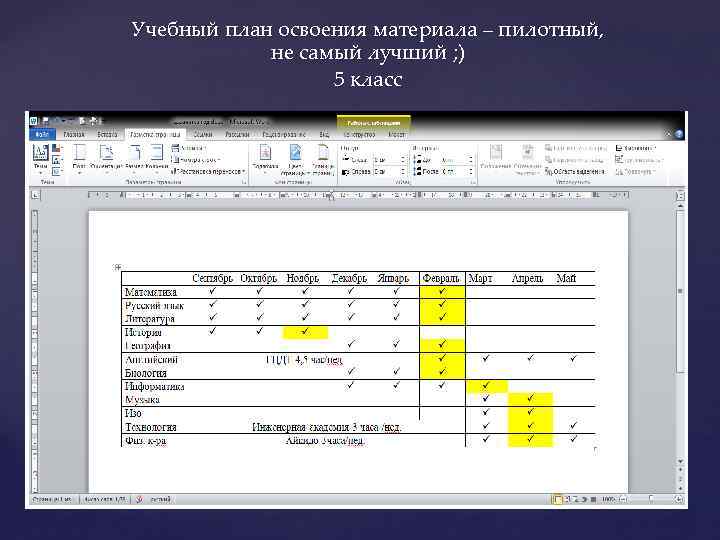Viewport: 720px width, 540px height.
Task: Open the Themes (Темы) gallery
Action: tap(40, 158)
